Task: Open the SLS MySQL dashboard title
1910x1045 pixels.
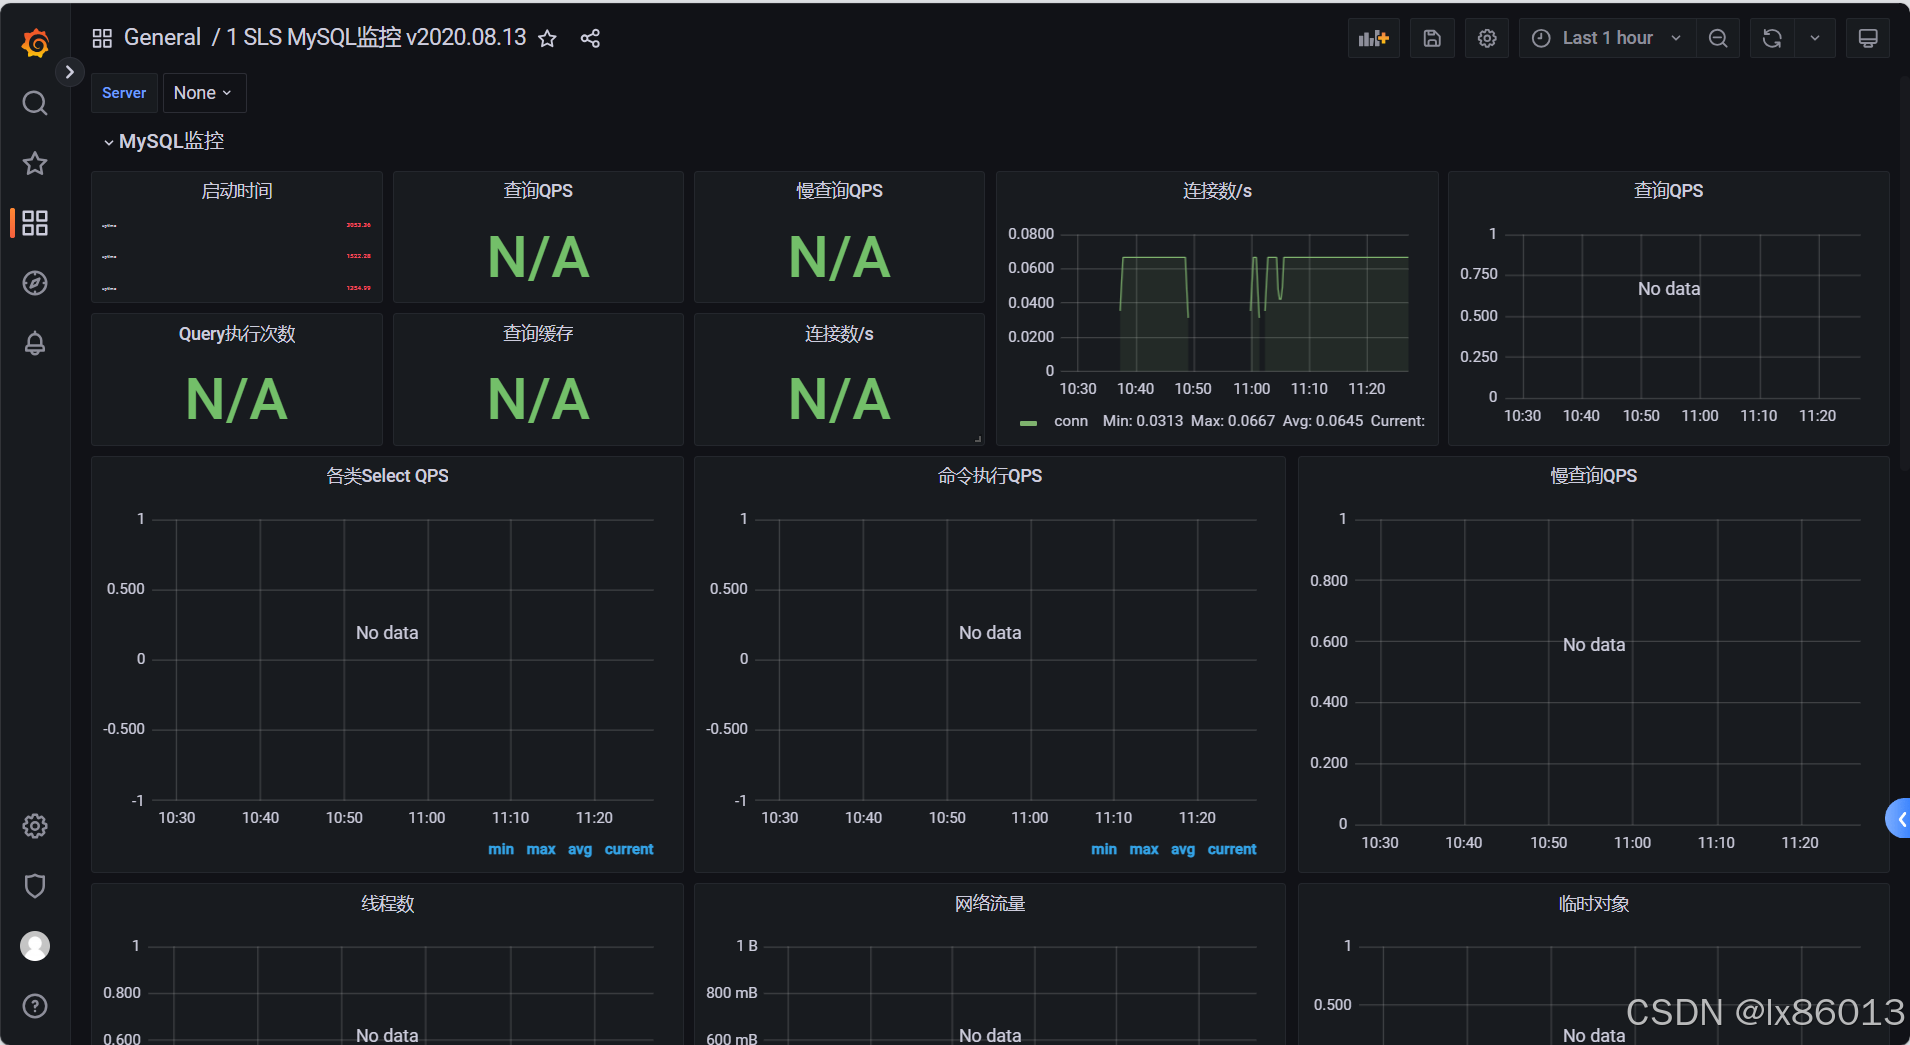Action: [376, 38]
